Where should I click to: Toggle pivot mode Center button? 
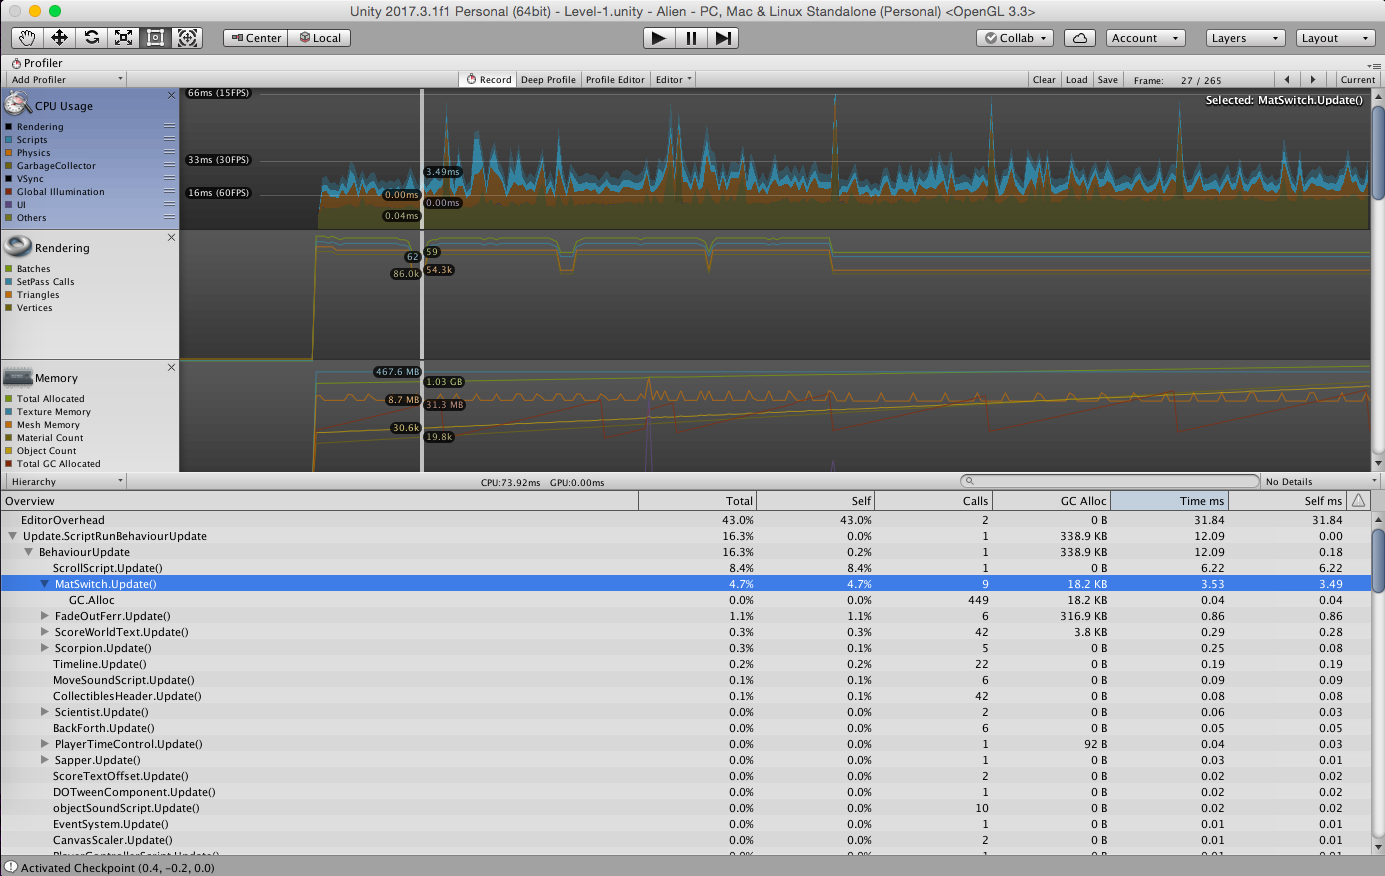tap(256, 38)
